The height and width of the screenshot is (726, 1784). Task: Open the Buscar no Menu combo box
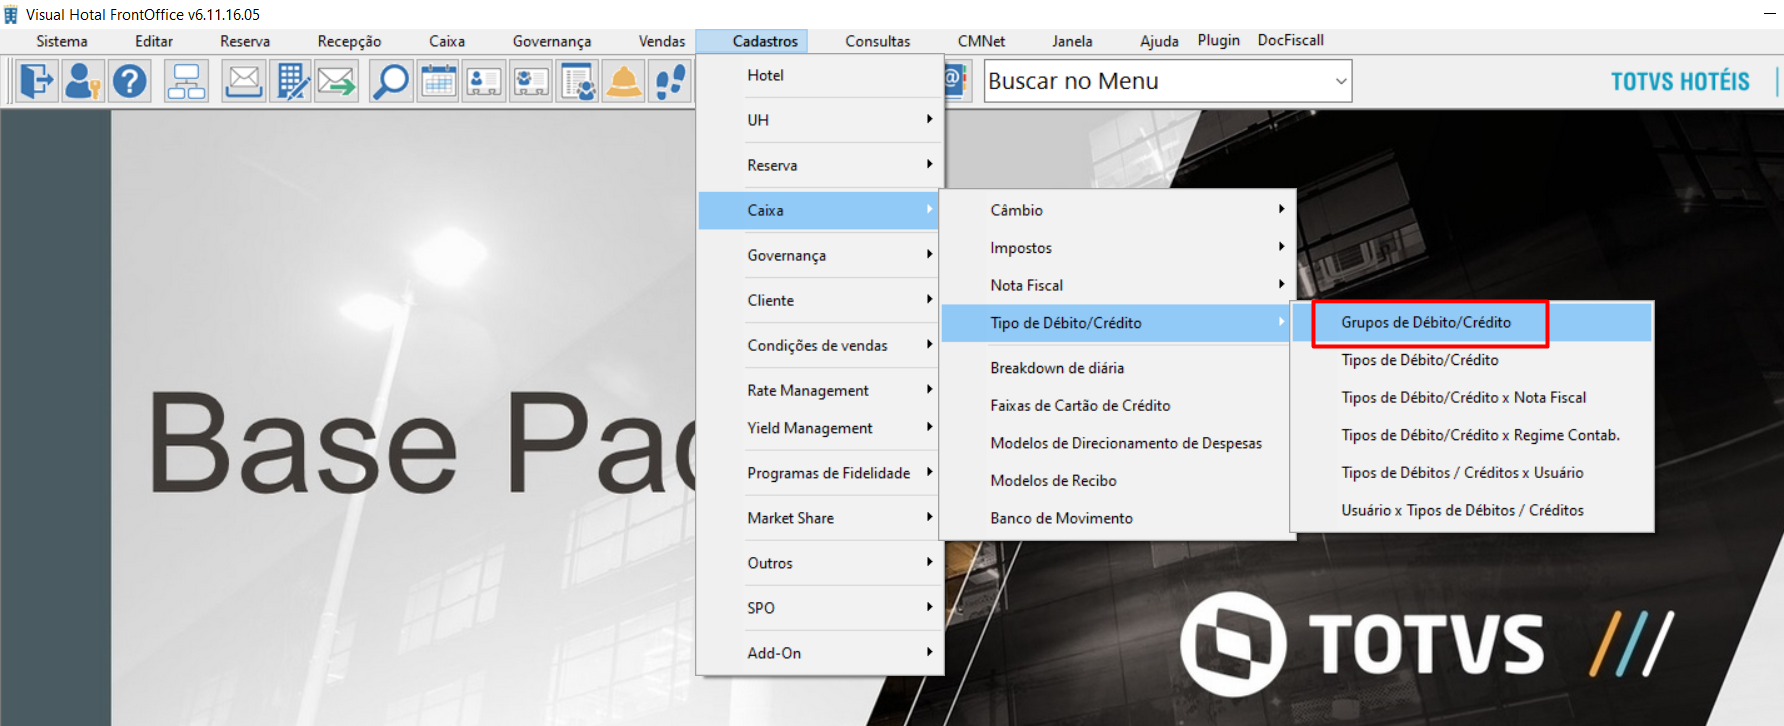[x=1168, y=81]
